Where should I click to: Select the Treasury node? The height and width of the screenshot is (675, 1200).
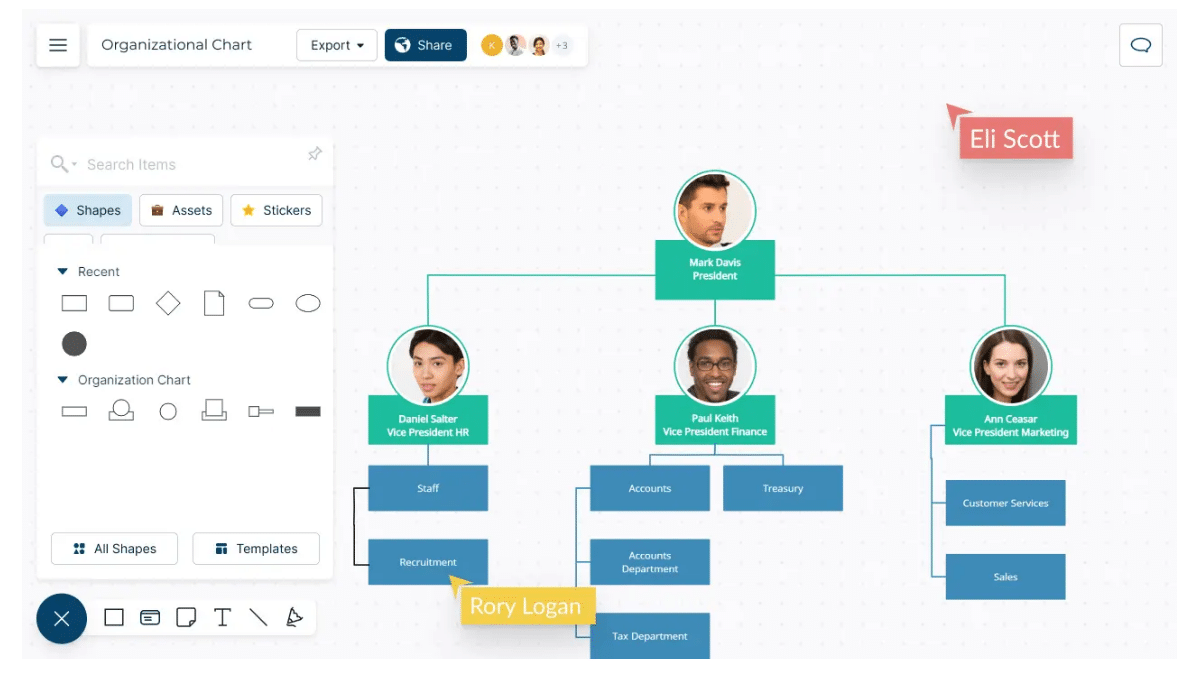click(783, 488)
